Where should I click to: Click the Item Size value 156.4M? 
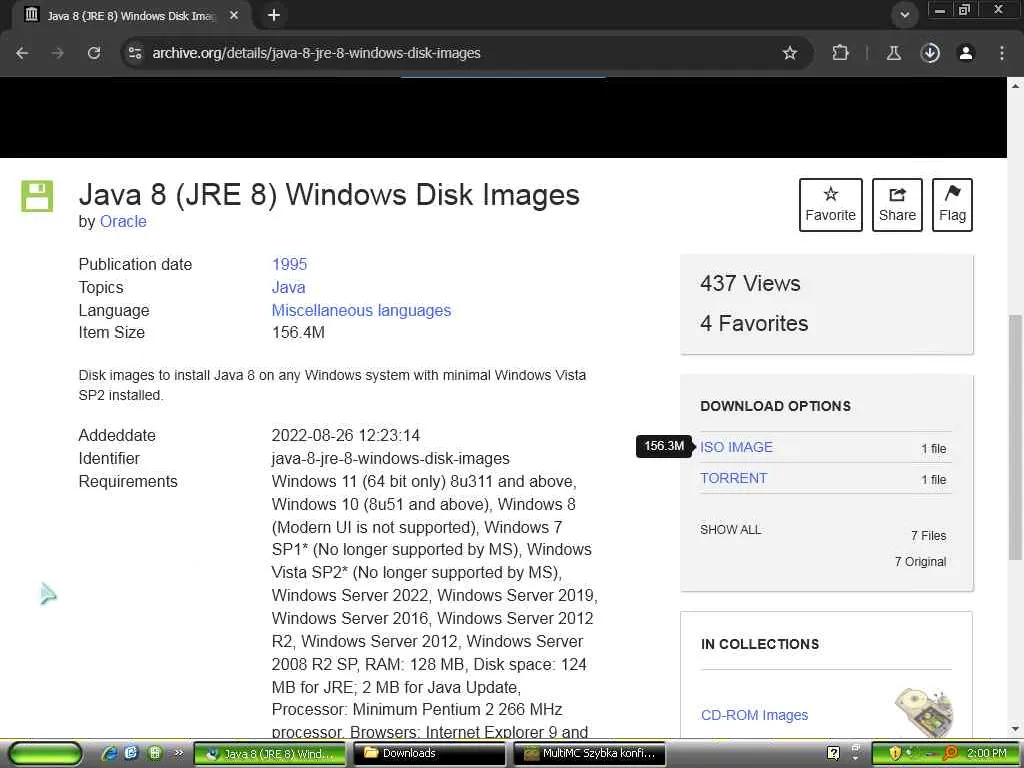point(298,332)
